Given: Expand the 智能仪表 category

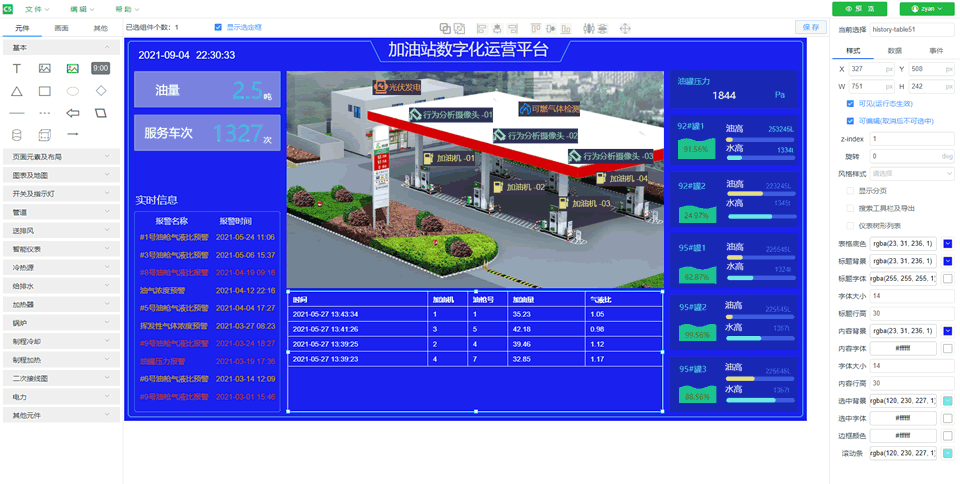Looking at the screenshot, I should click(x=61, y=249).
